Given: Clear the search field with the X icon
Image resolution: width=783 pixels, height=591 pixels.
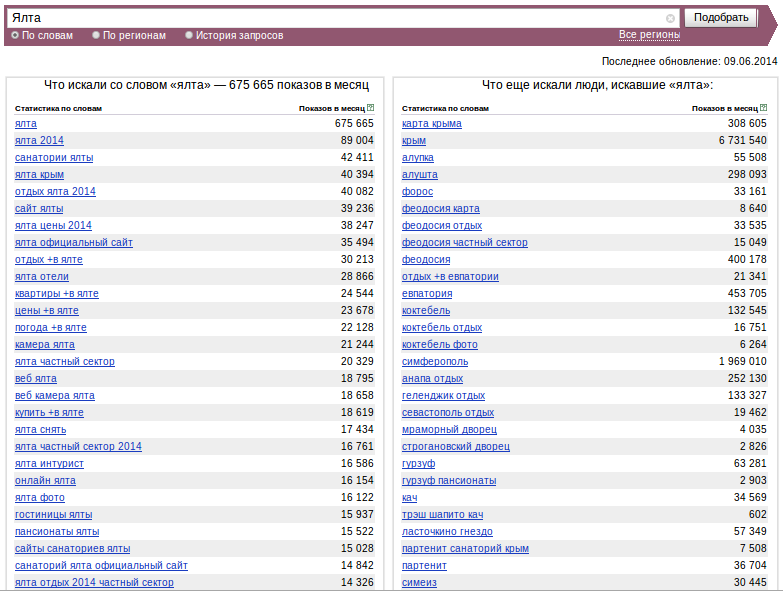Looking at the screenshot, I should [670, 18].
